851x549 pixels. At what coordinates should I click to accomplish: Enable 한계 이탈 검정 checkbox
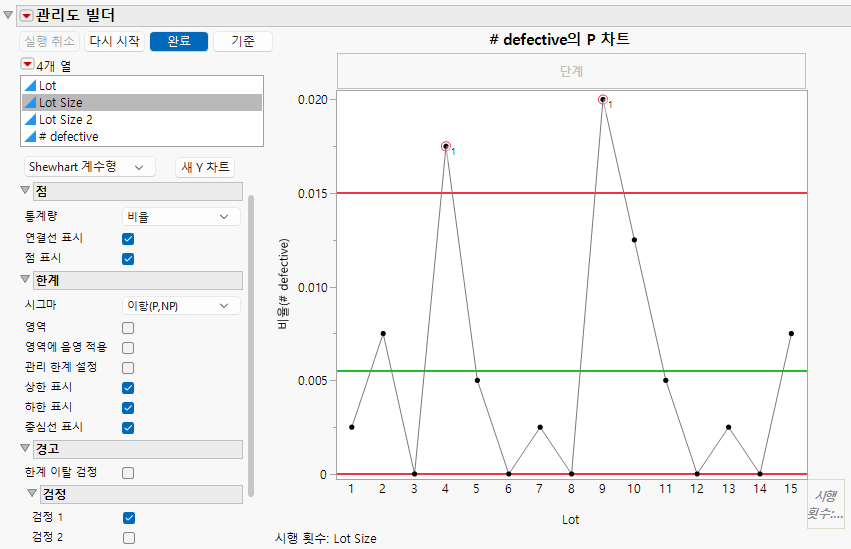128,473
